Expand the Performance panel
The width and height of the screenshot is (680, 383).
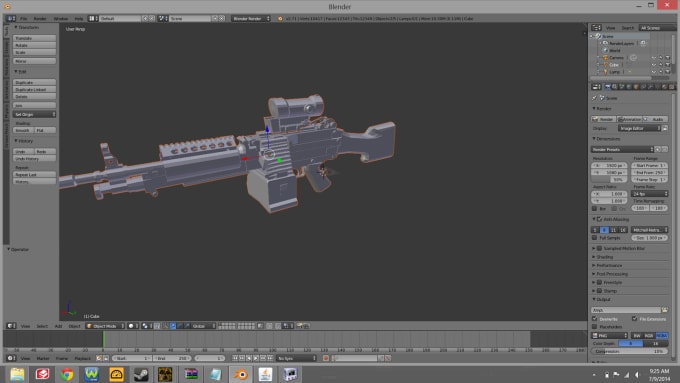click(608, 265)
